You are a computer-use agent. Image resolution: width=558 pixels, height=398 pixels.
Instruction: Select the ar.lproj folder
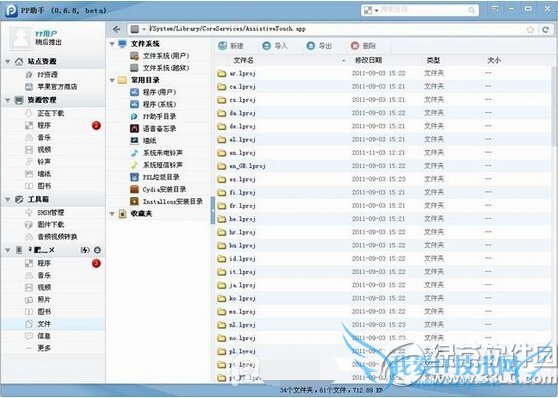[237, 74]
